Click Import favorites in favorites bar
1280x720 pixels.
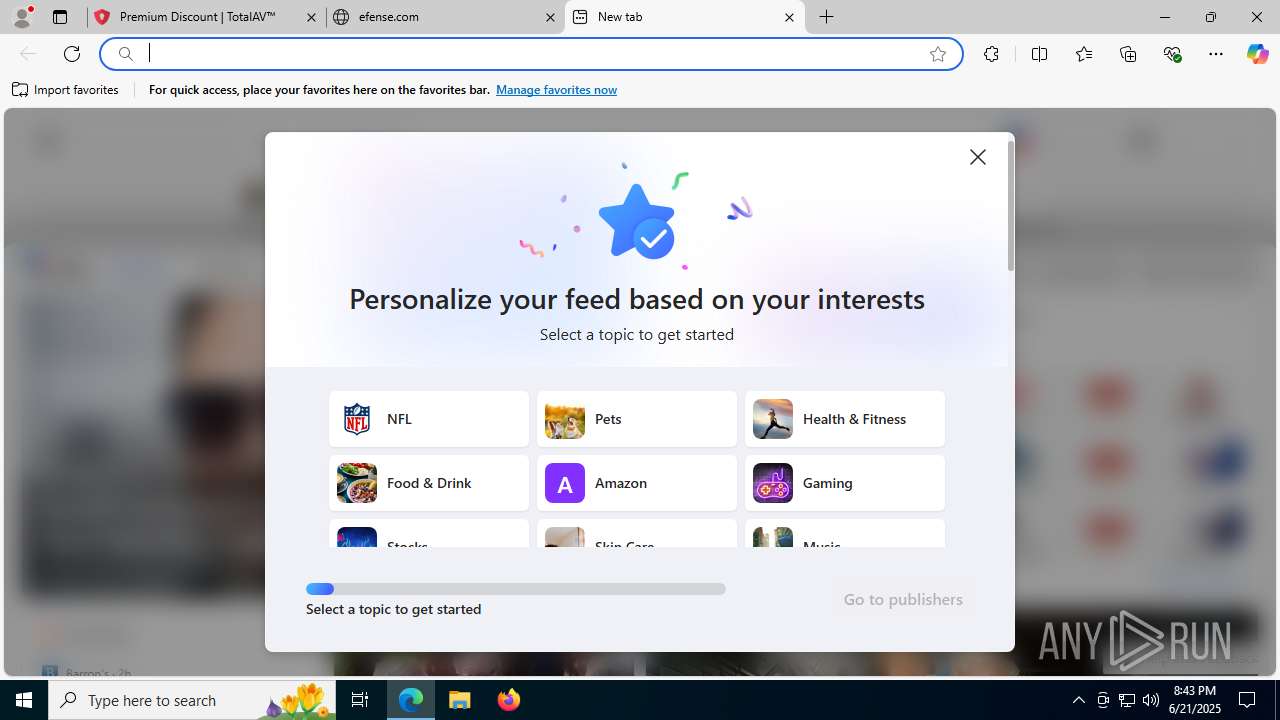coord(66,90)
